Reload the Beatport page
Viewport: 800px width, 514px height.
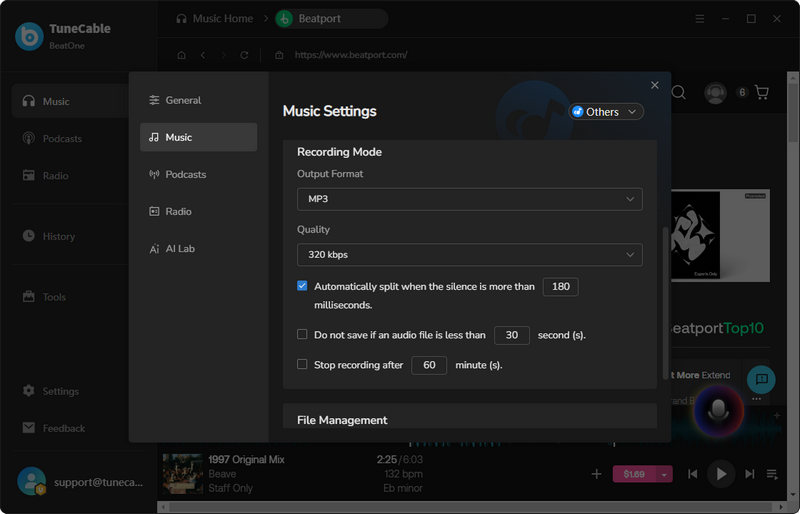click(x=244, y=55)
